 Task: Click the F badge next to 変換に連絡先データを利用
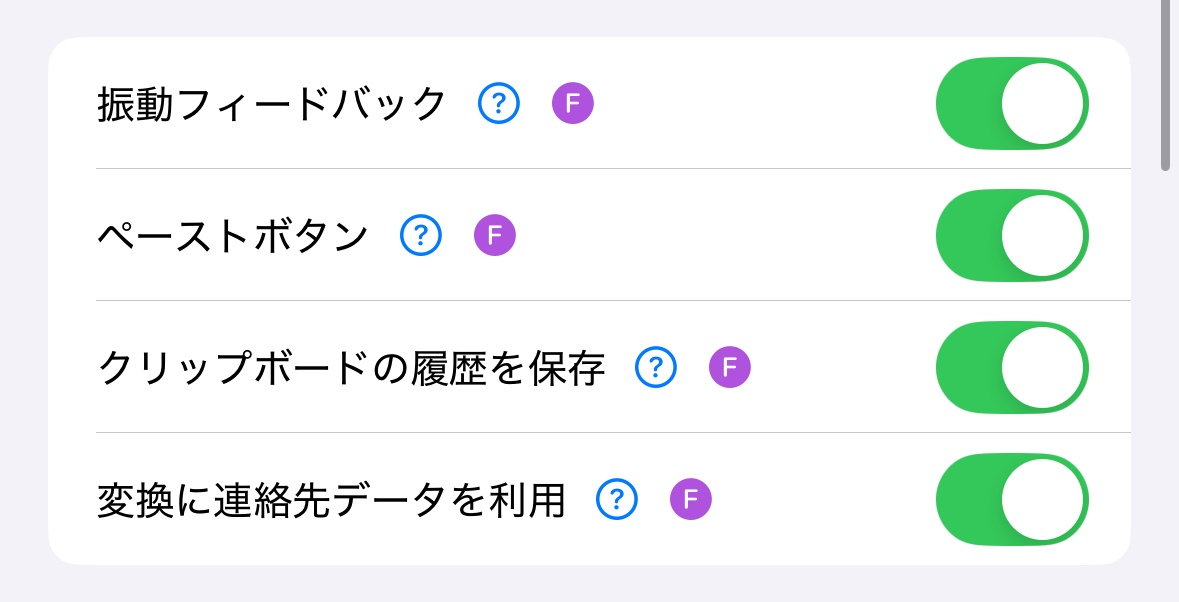[x=690, y=498]
